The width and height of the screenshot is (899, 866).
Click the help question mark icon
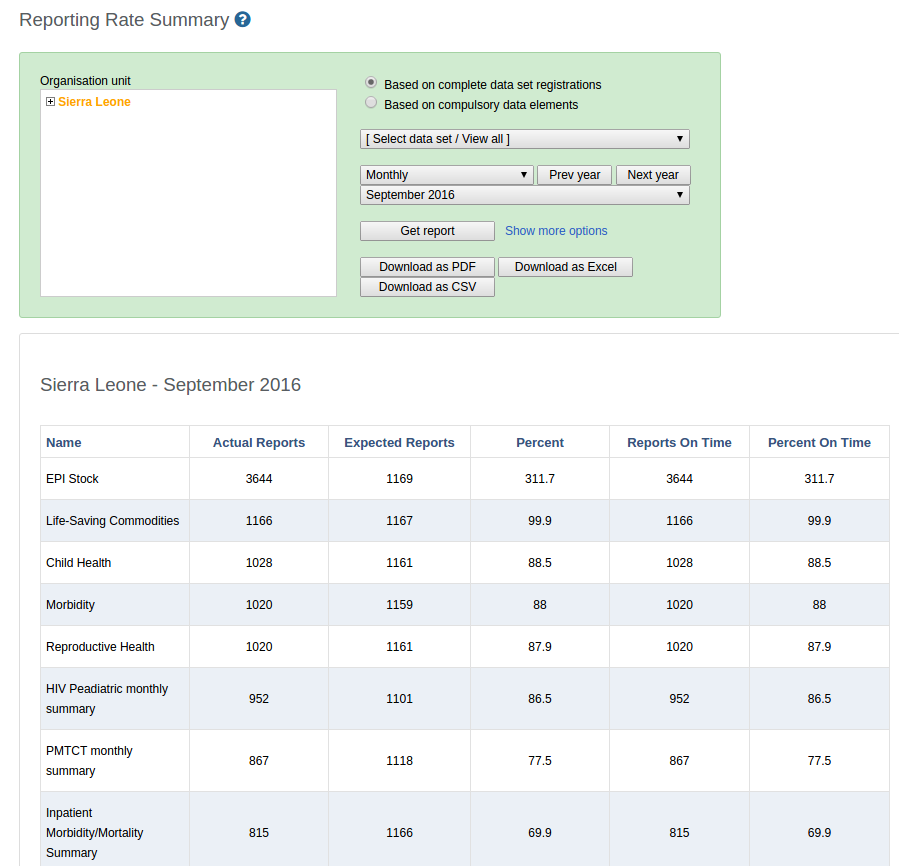[243, 20]
